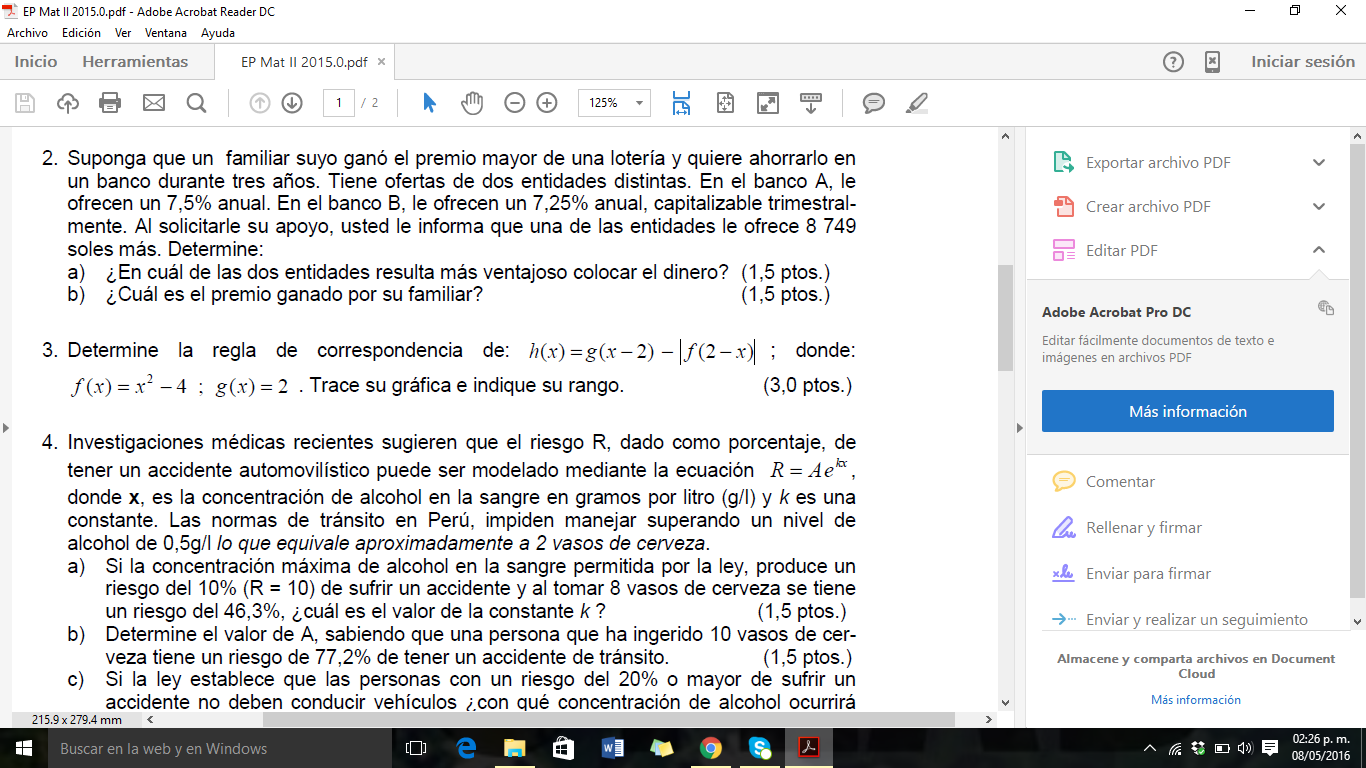This screenshot has height=768, width=1366.
Task: Open the search text magnifier tool
Action: pos(196,103)
